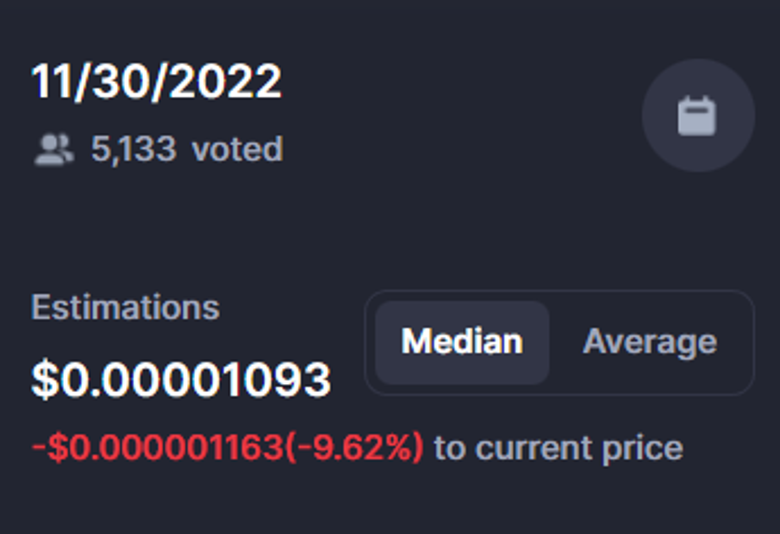Click the red -$0.000001163 difference value
This screenshot has height=534, width=780.
(158, 447)
